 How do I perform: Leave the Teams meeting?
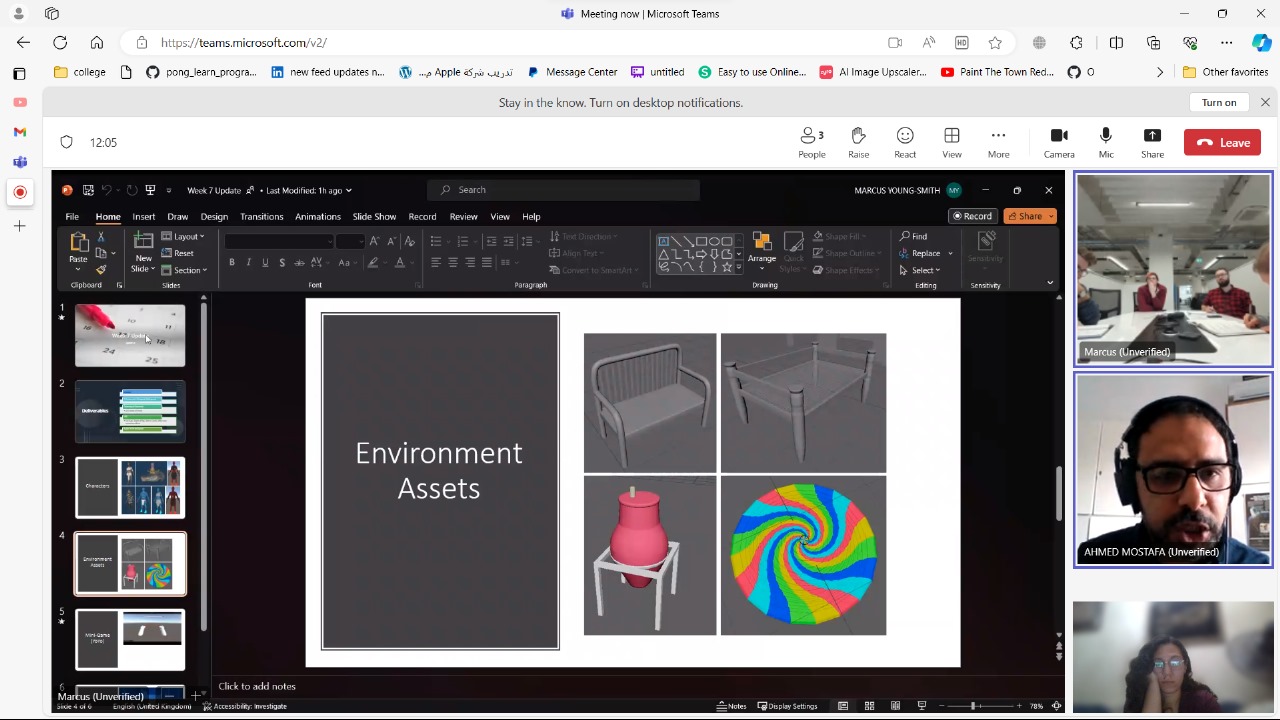[x=1223, y=143]
